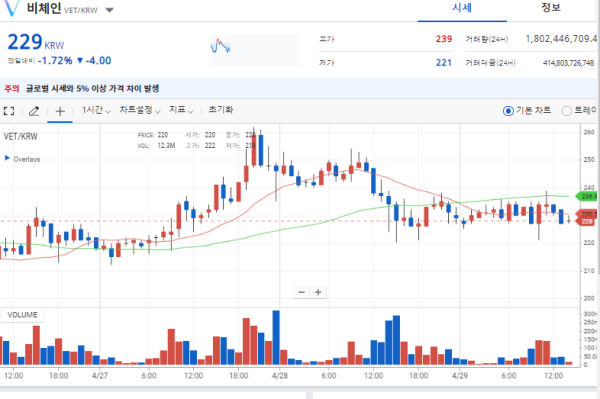Viewport: 600px width, 399px height.
Task: Click the VOLUME panel label
Action: [x=22, y=315]
